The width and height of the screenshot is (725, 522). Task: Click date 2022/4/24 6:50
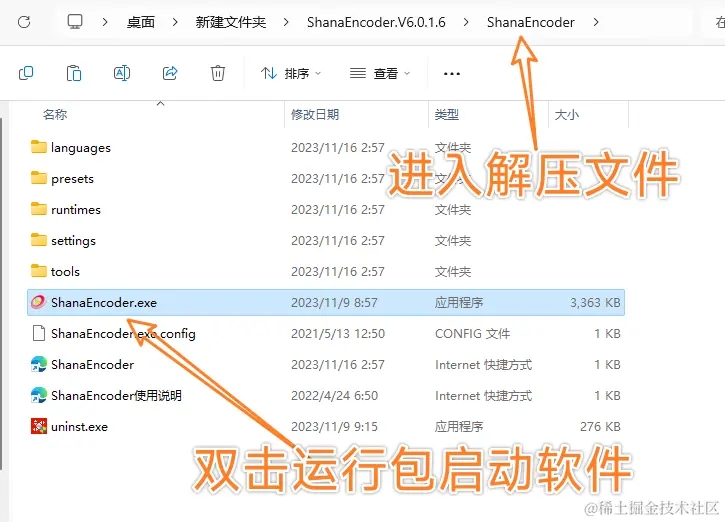334,395
